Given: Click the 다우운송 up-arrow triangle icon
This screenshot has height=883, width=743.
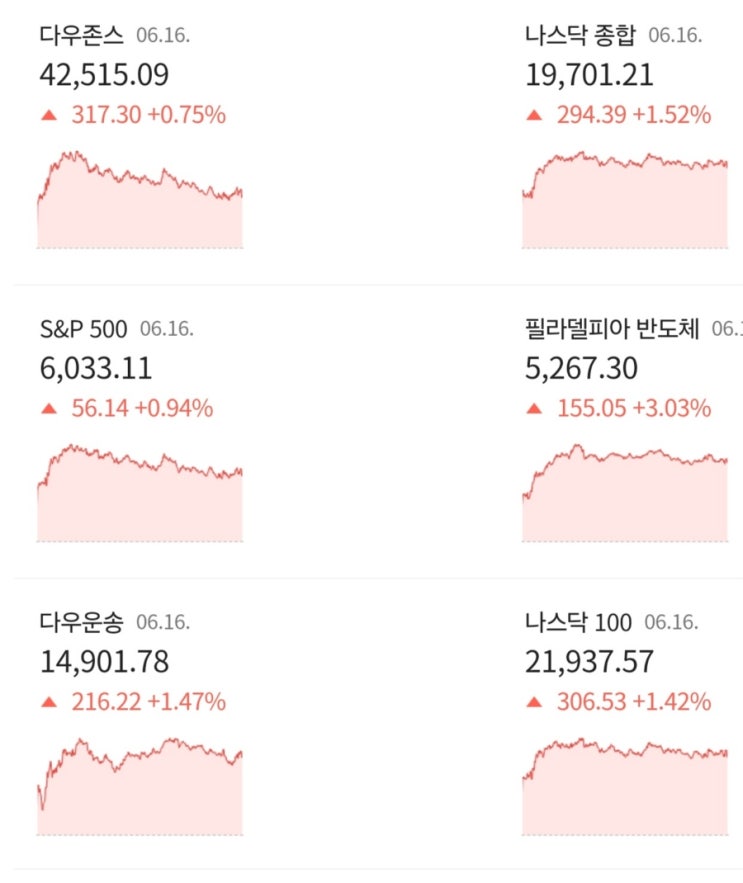Looking at the screenshot, I should point(48,703).
